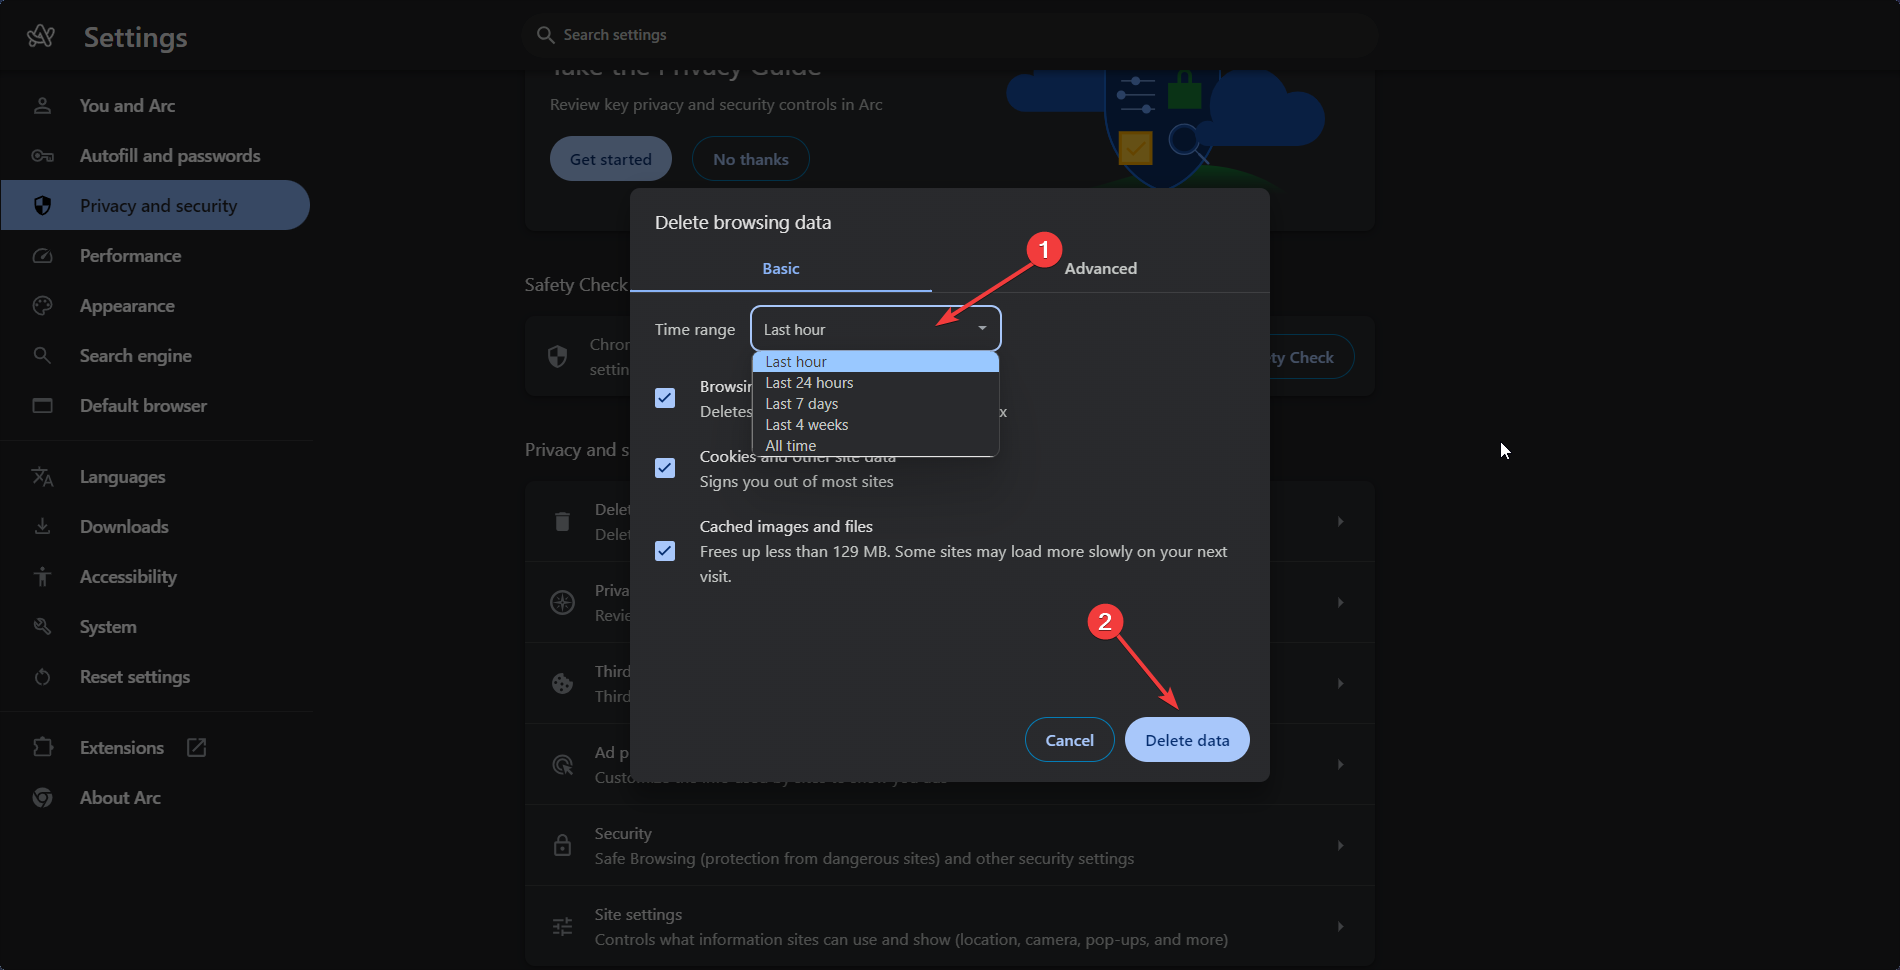Click the Safety Check button at right
Screen dimensions: 1900x970
tap(1310, 357)
